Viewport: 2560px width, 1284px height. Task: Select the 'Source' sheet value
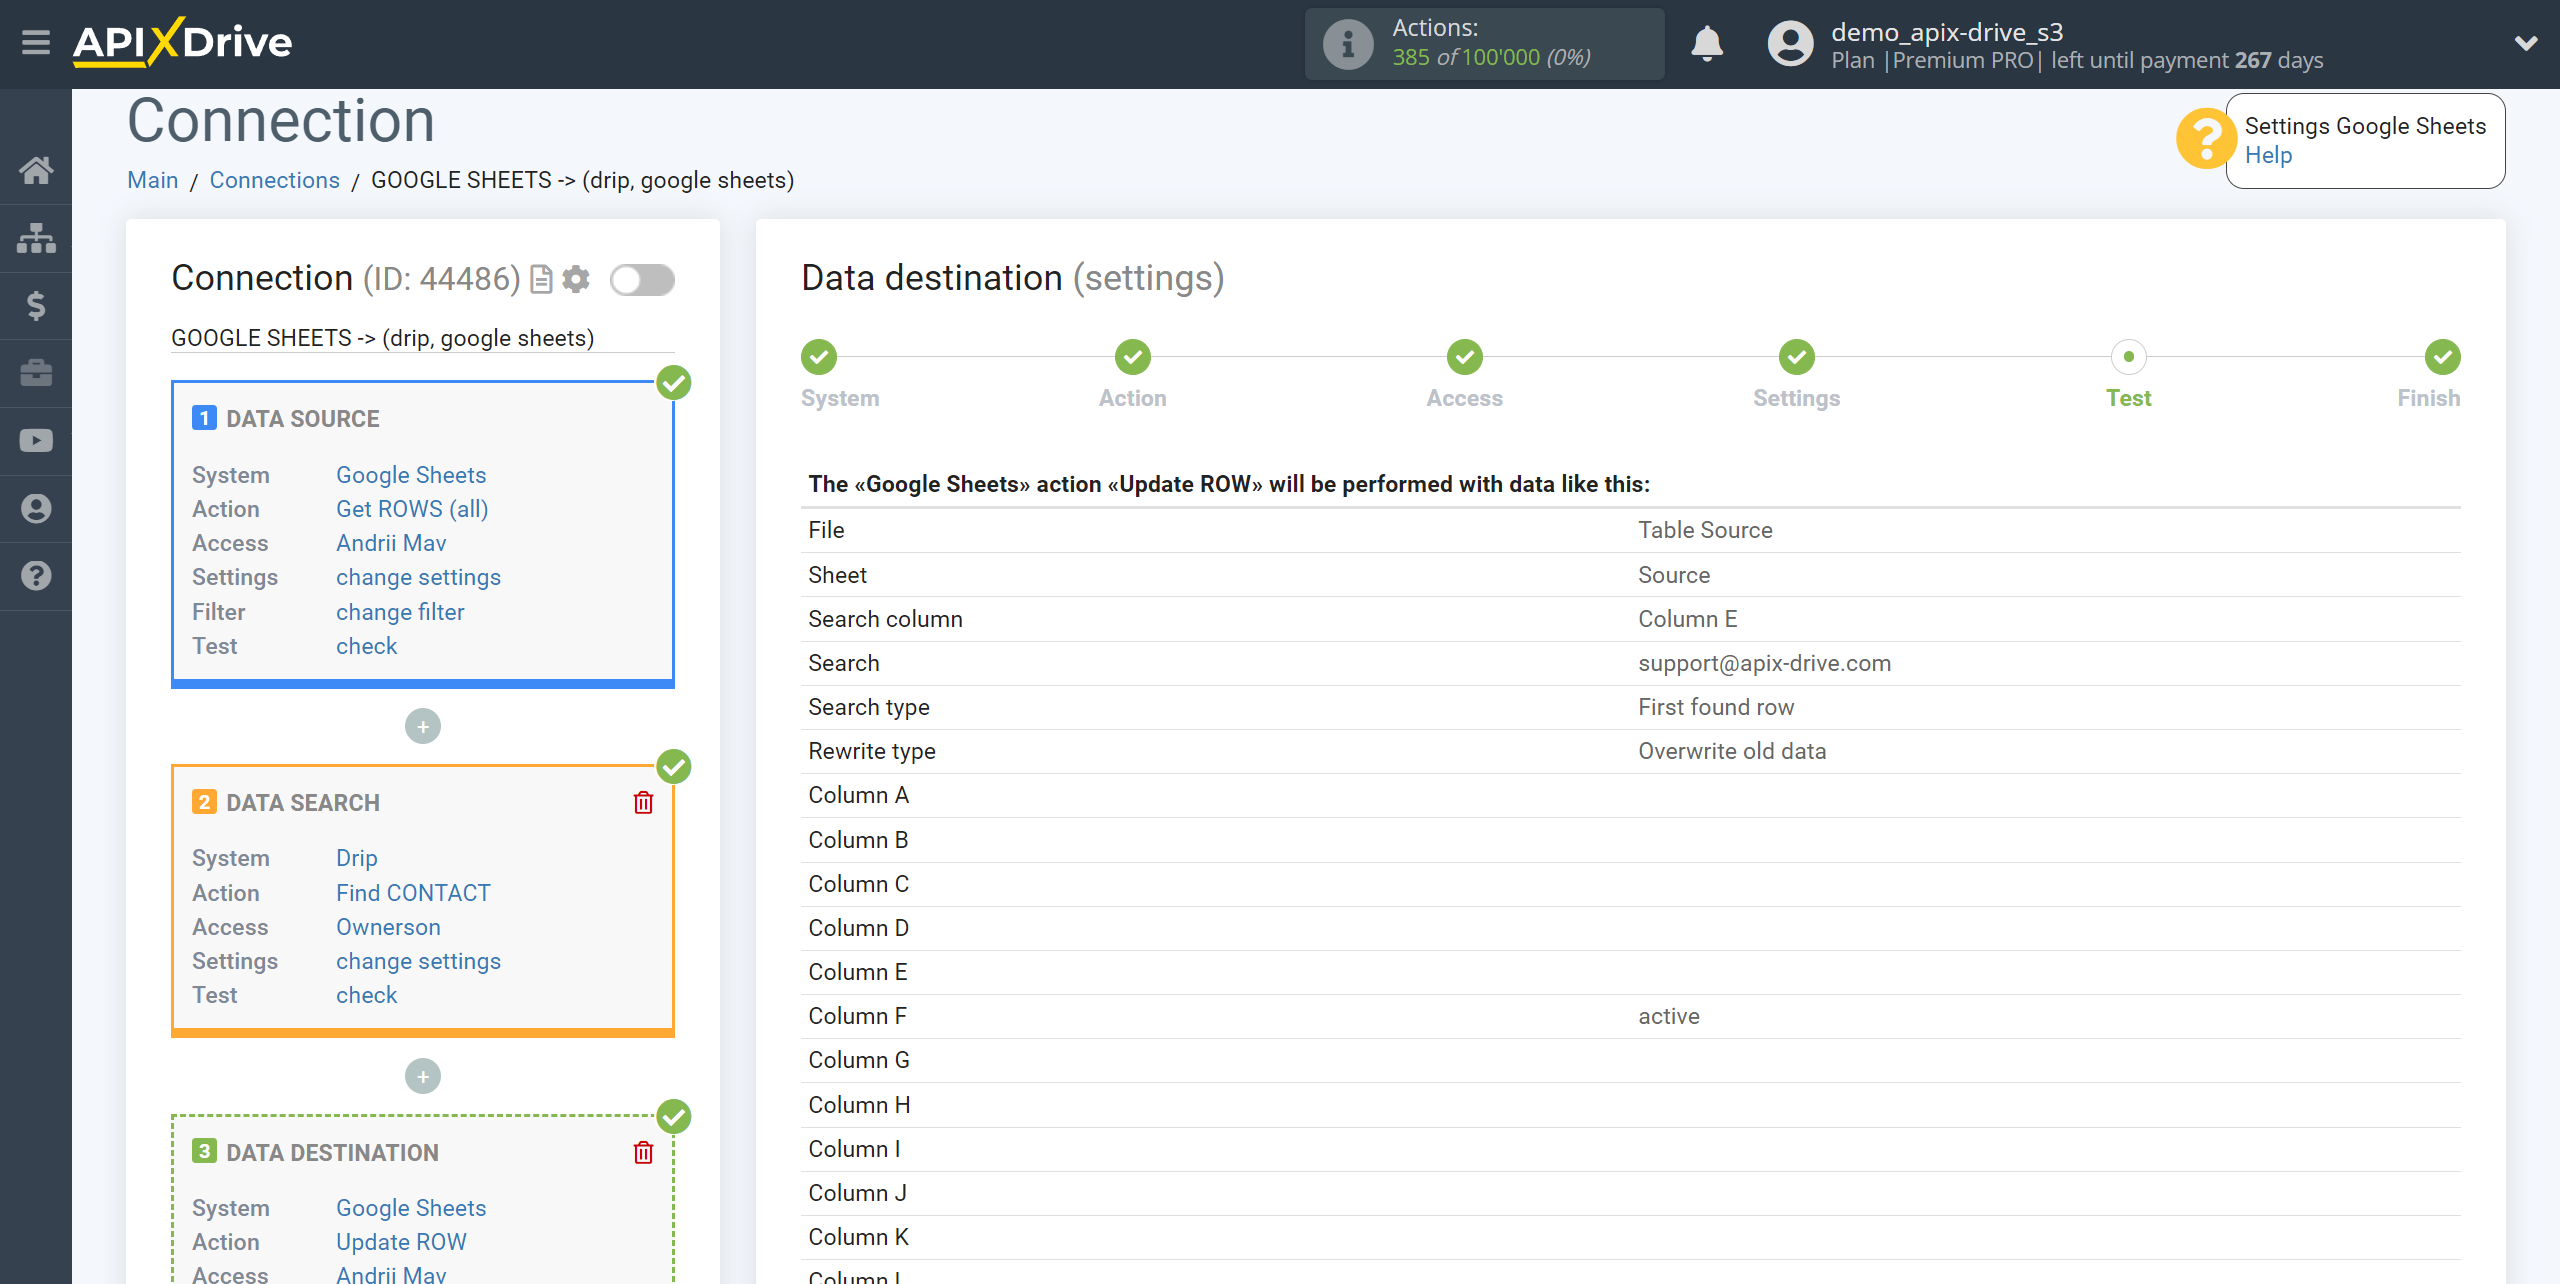[x=1674, y=575]
